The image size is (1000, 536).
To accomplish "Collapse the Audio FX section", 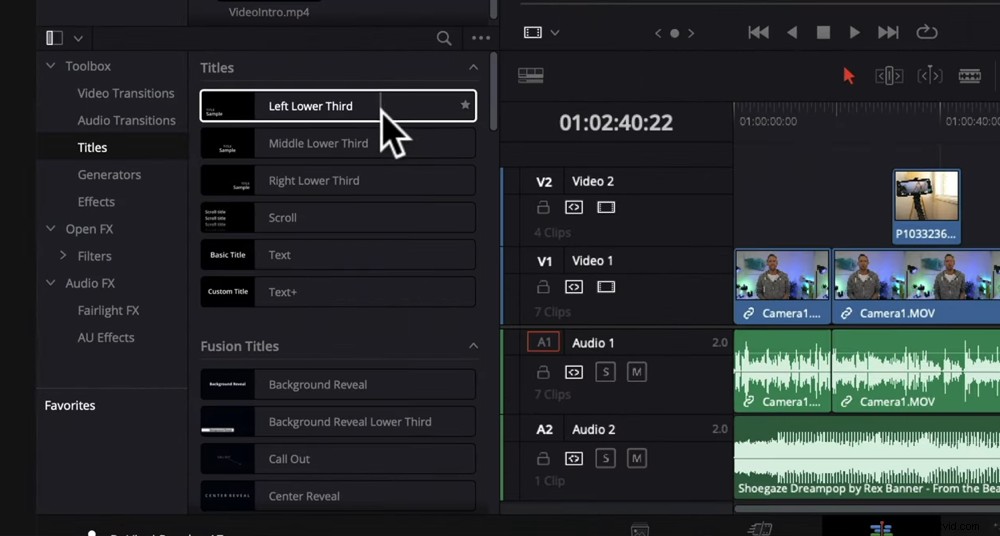I will click(x=50, y=283).
